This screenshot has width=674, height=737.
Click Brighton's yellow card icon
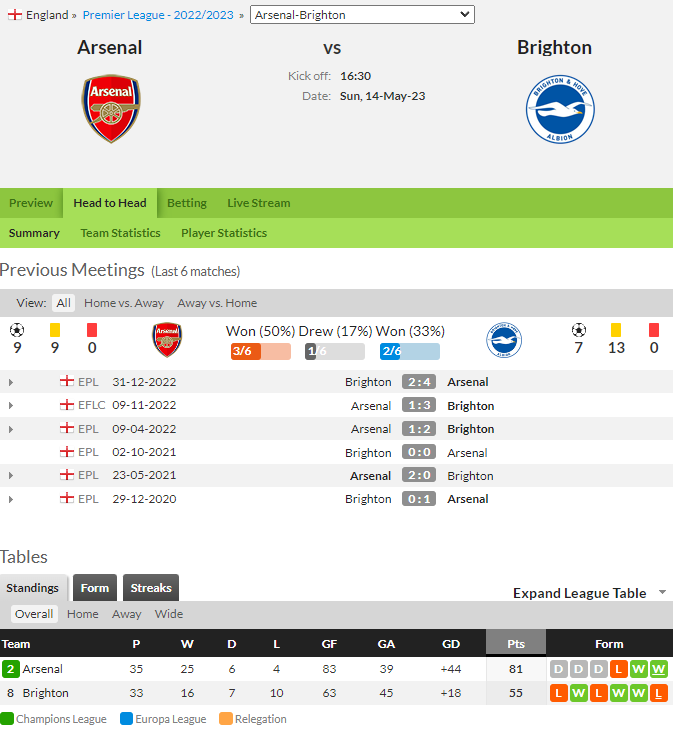616,330
